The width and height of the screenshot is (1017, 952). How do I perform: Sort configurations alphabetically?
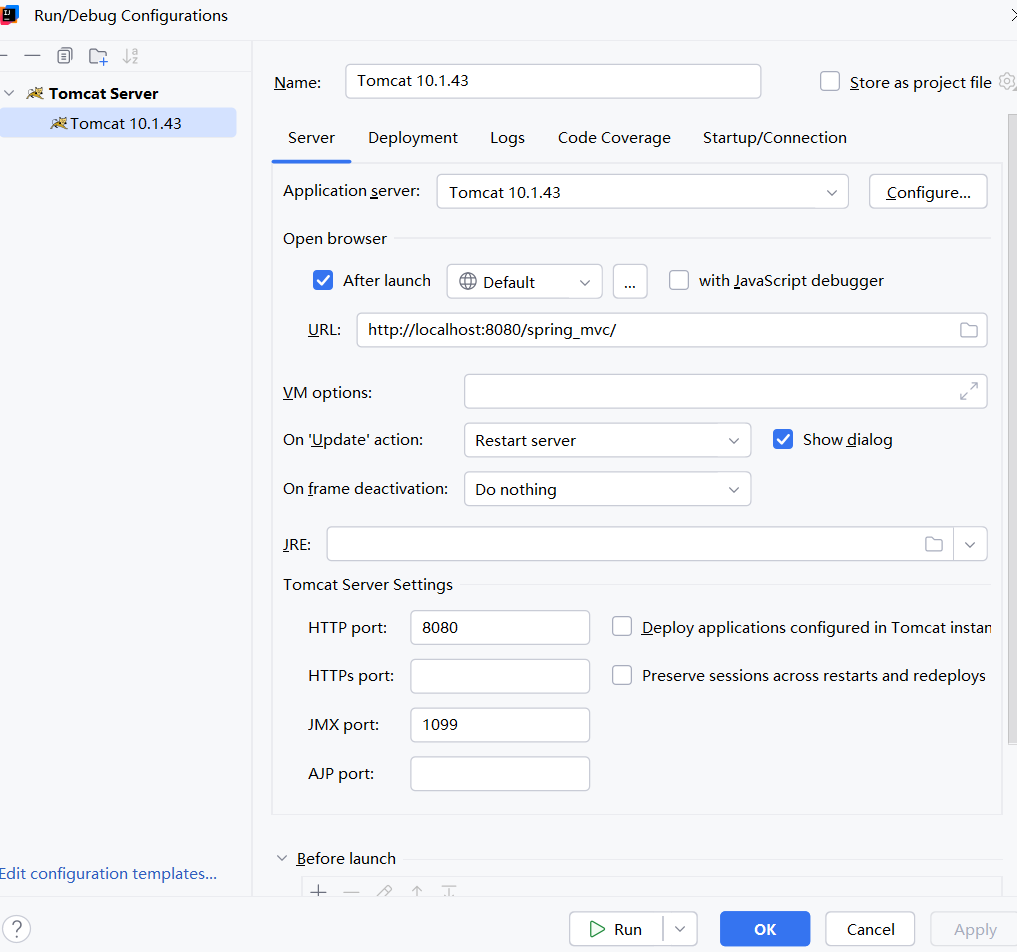point(130,56)
